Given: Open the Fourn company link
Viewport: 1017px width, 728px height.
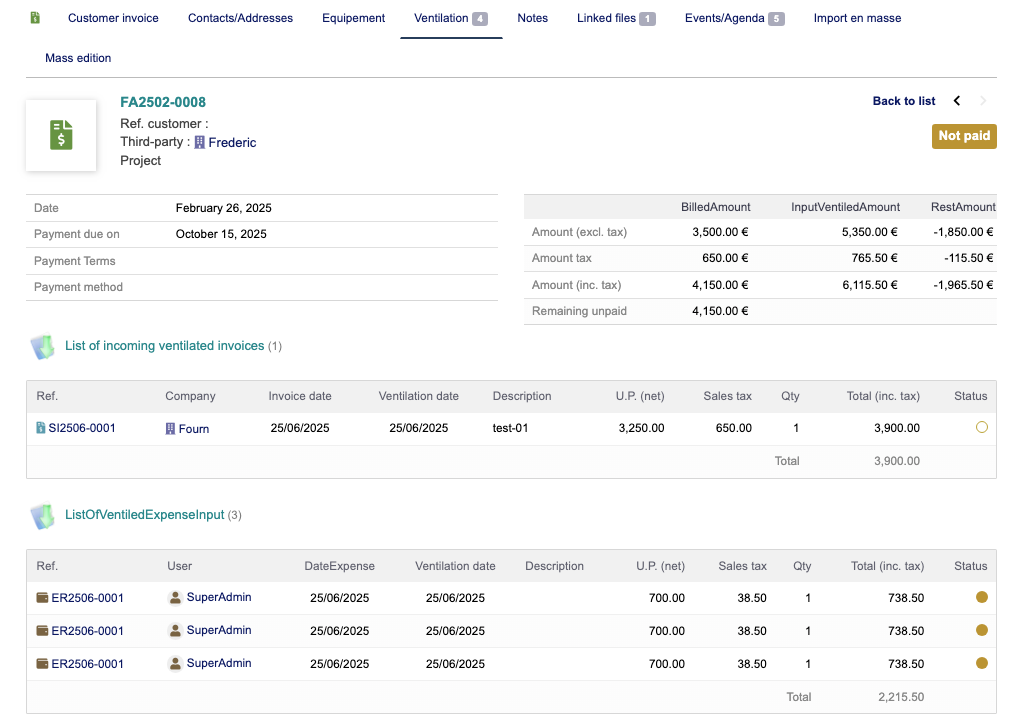Looking at the screenshot, I should point(193,429).
